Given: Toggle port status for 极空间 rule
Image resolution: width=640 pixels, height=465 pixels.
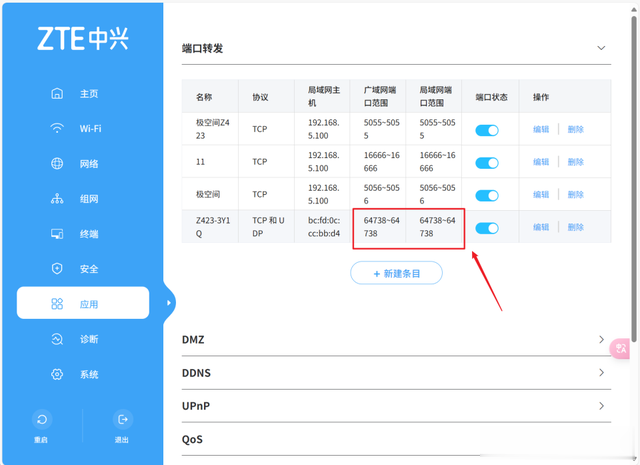Looking at the screenshot, I should 487,196.
